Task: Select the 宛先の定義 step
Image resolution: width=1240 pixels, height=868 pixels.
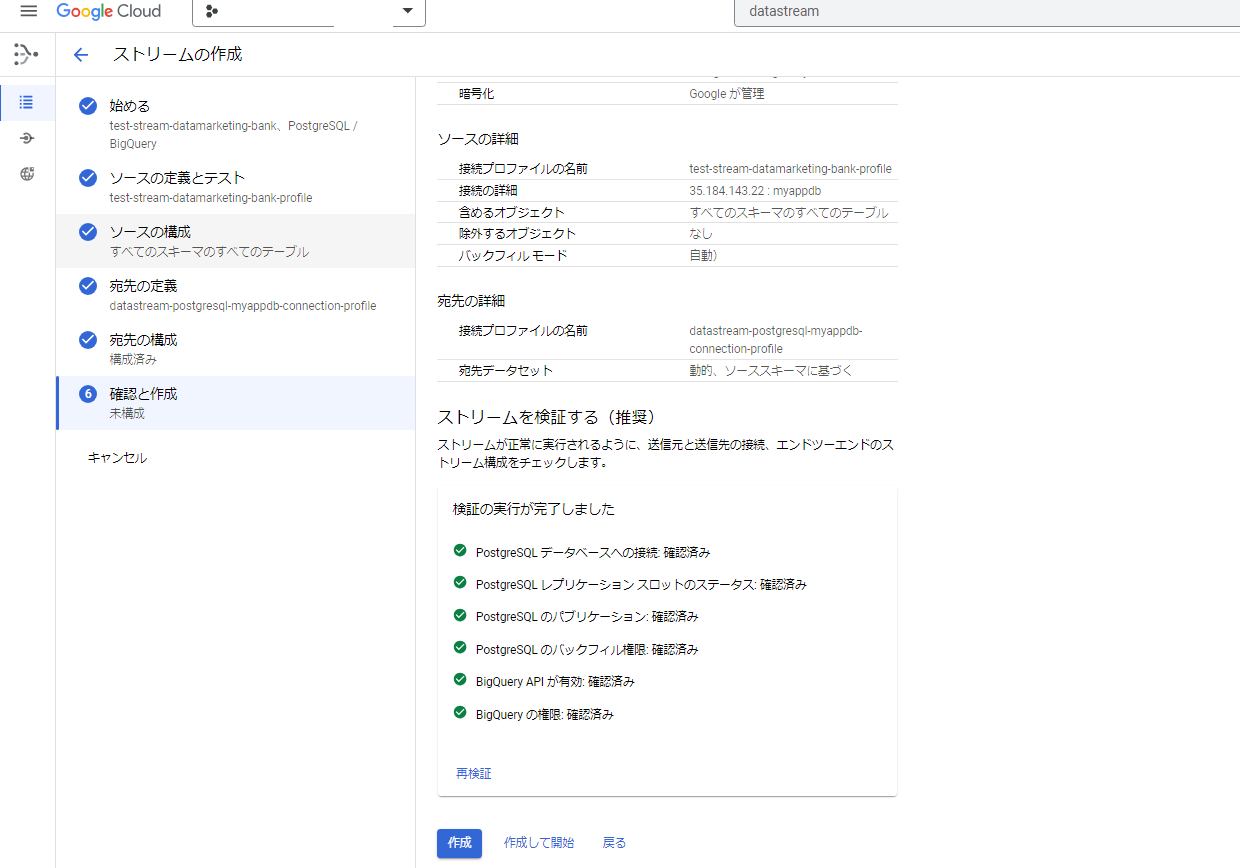Action: pos(235,295)
